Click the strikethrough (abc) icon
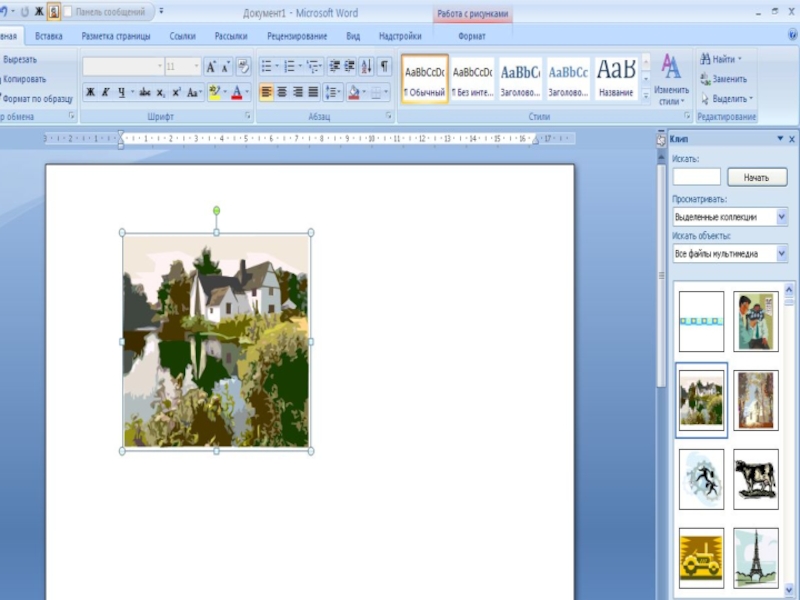Screen dimensions: 800x600 145,92
